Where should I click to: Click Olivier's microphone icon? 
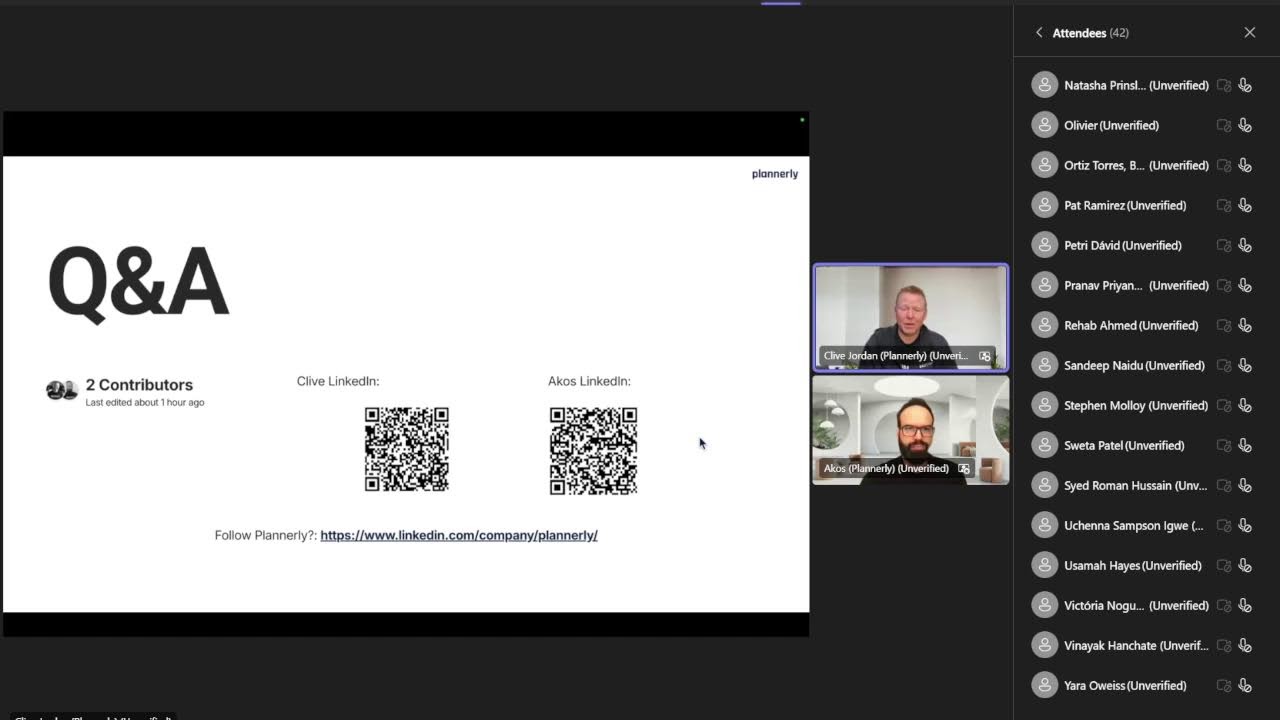coord(1245,125)
